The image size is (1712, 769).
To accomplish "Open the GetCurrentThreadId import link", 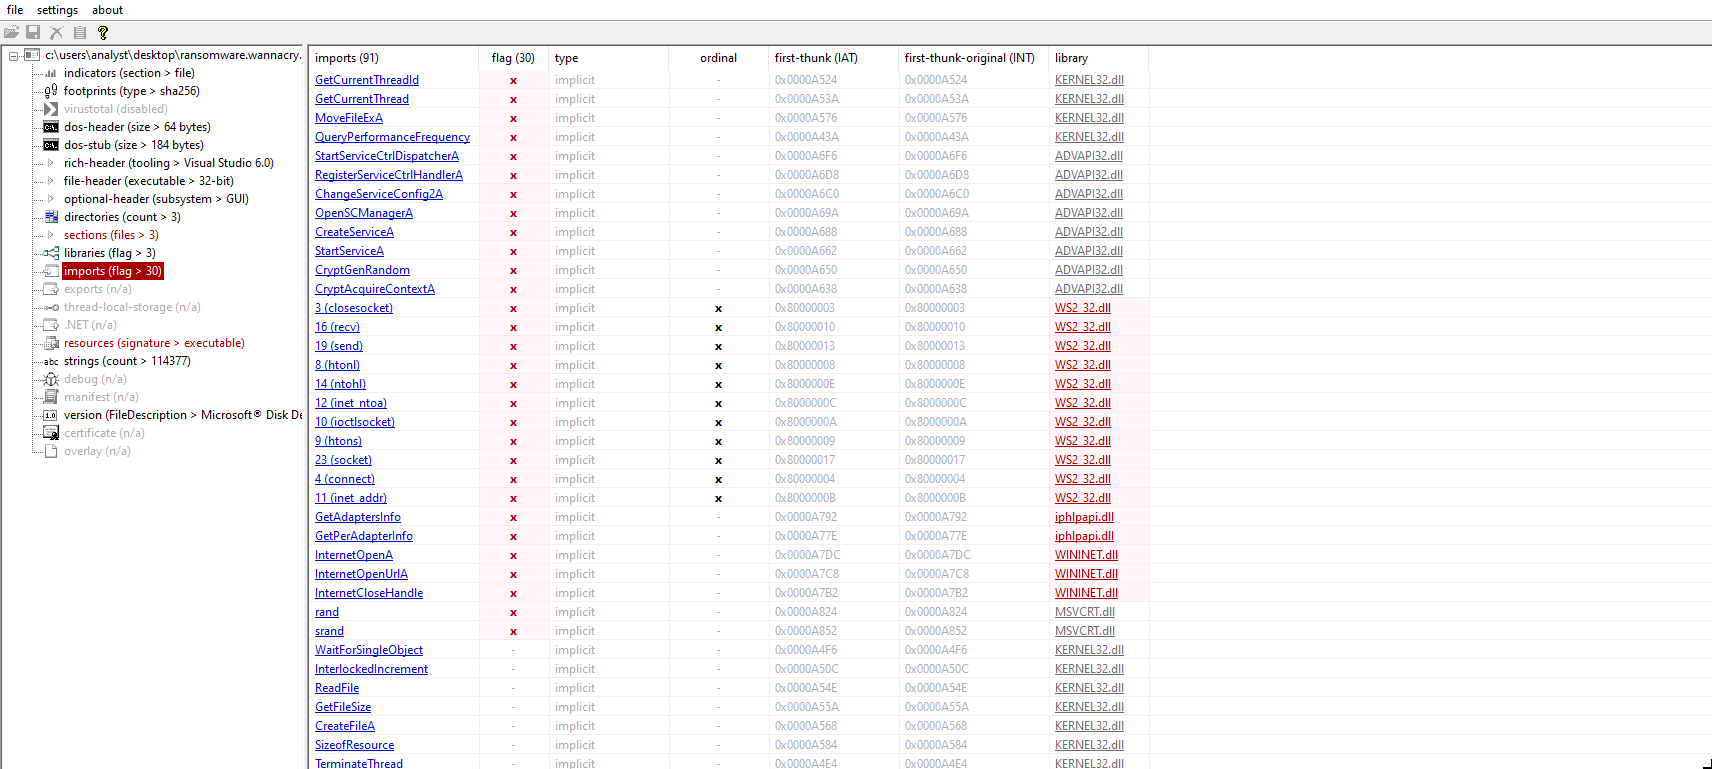I will (367, 80).
